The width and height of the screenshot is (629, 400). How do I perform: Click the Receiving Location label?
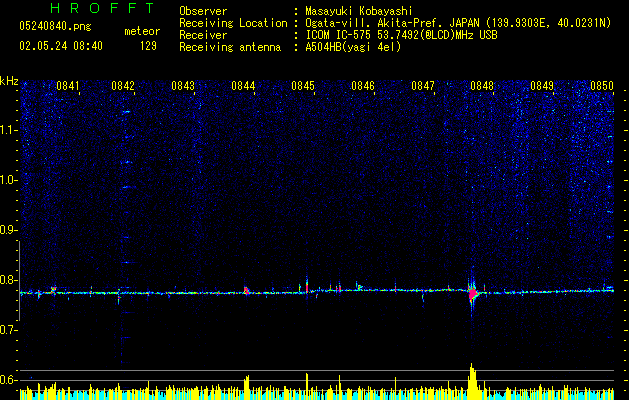(233, 23)
